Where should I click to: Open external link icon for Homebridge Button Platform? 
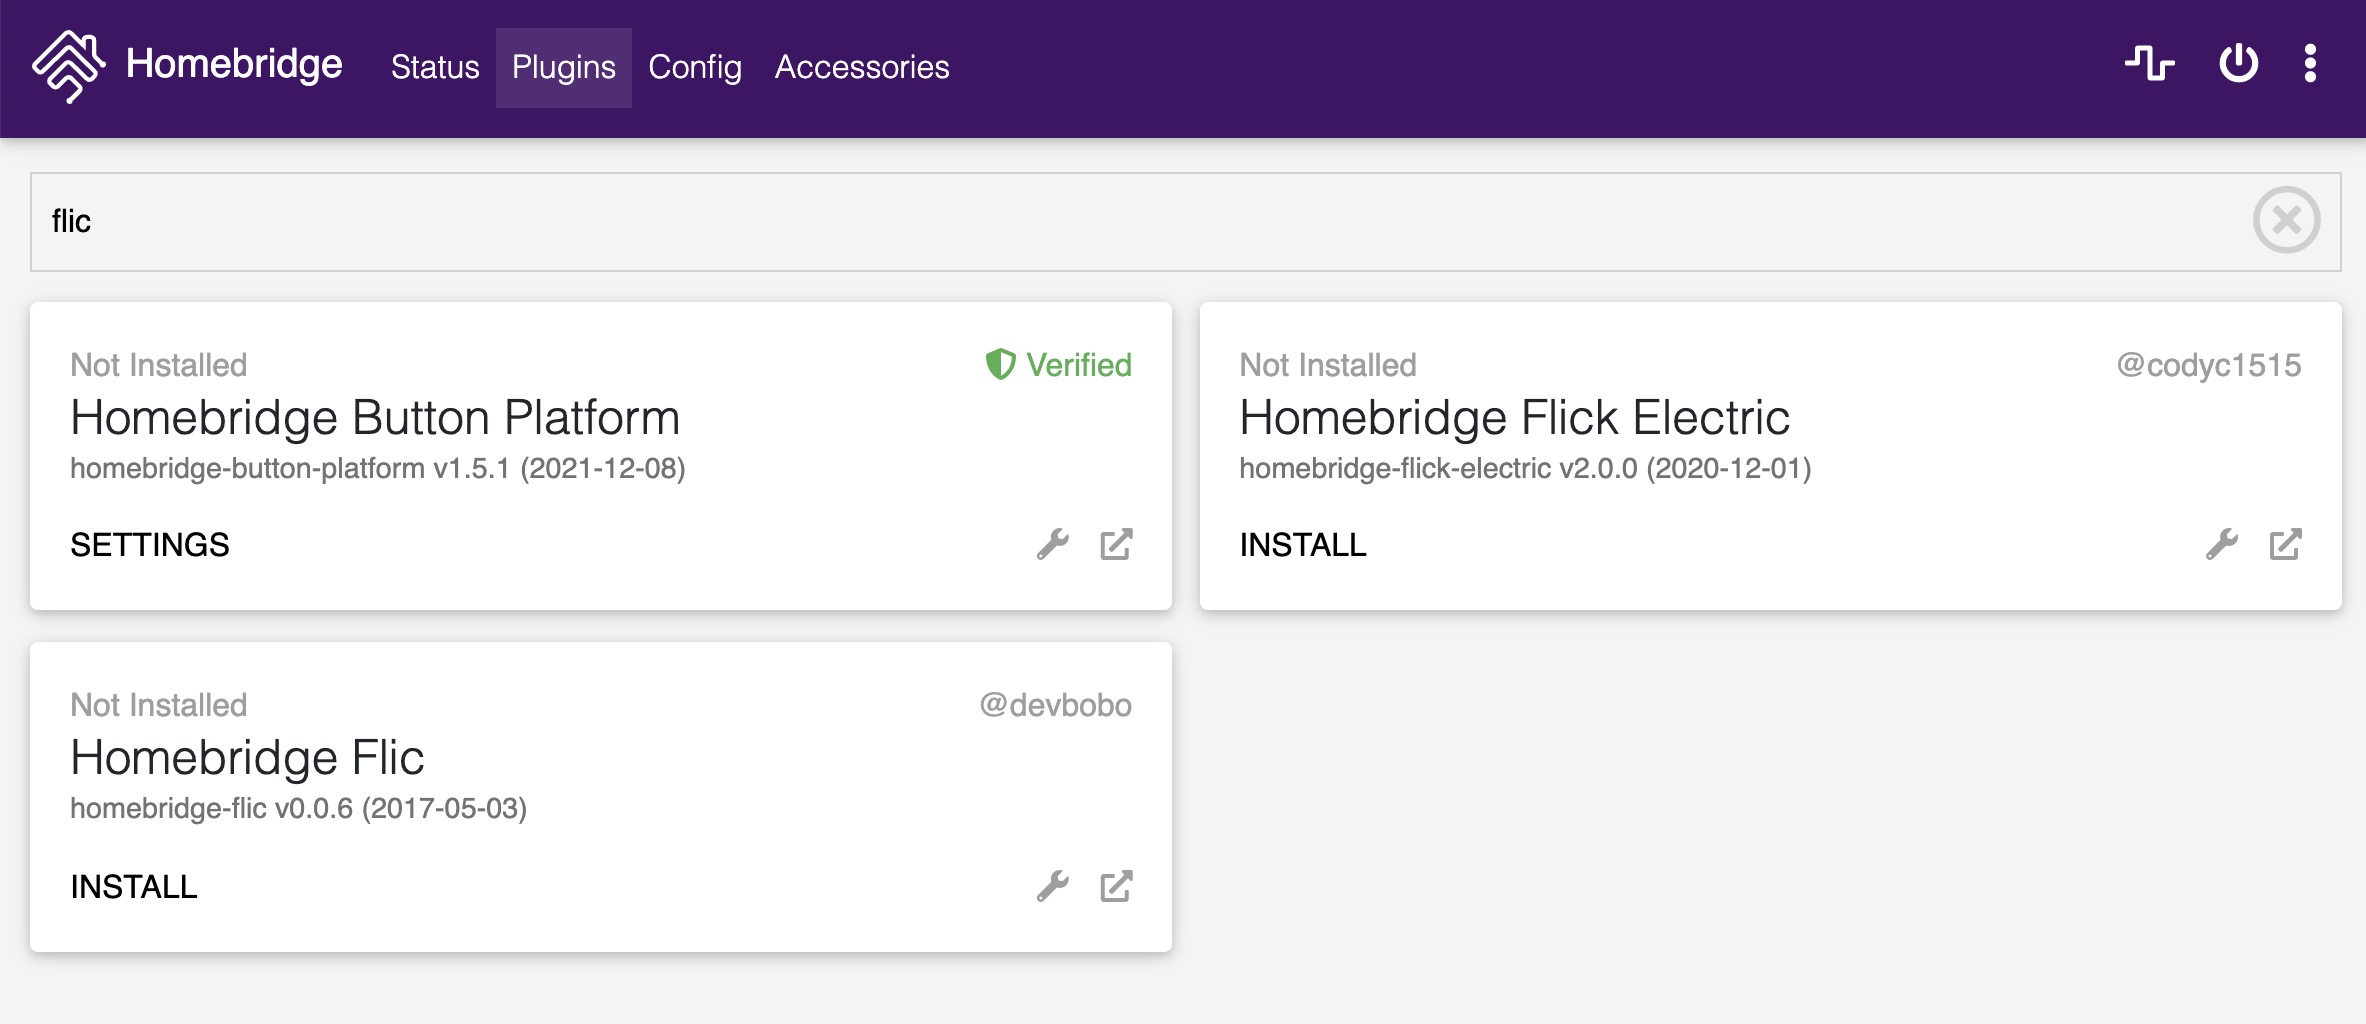[x=1116, y=545]
